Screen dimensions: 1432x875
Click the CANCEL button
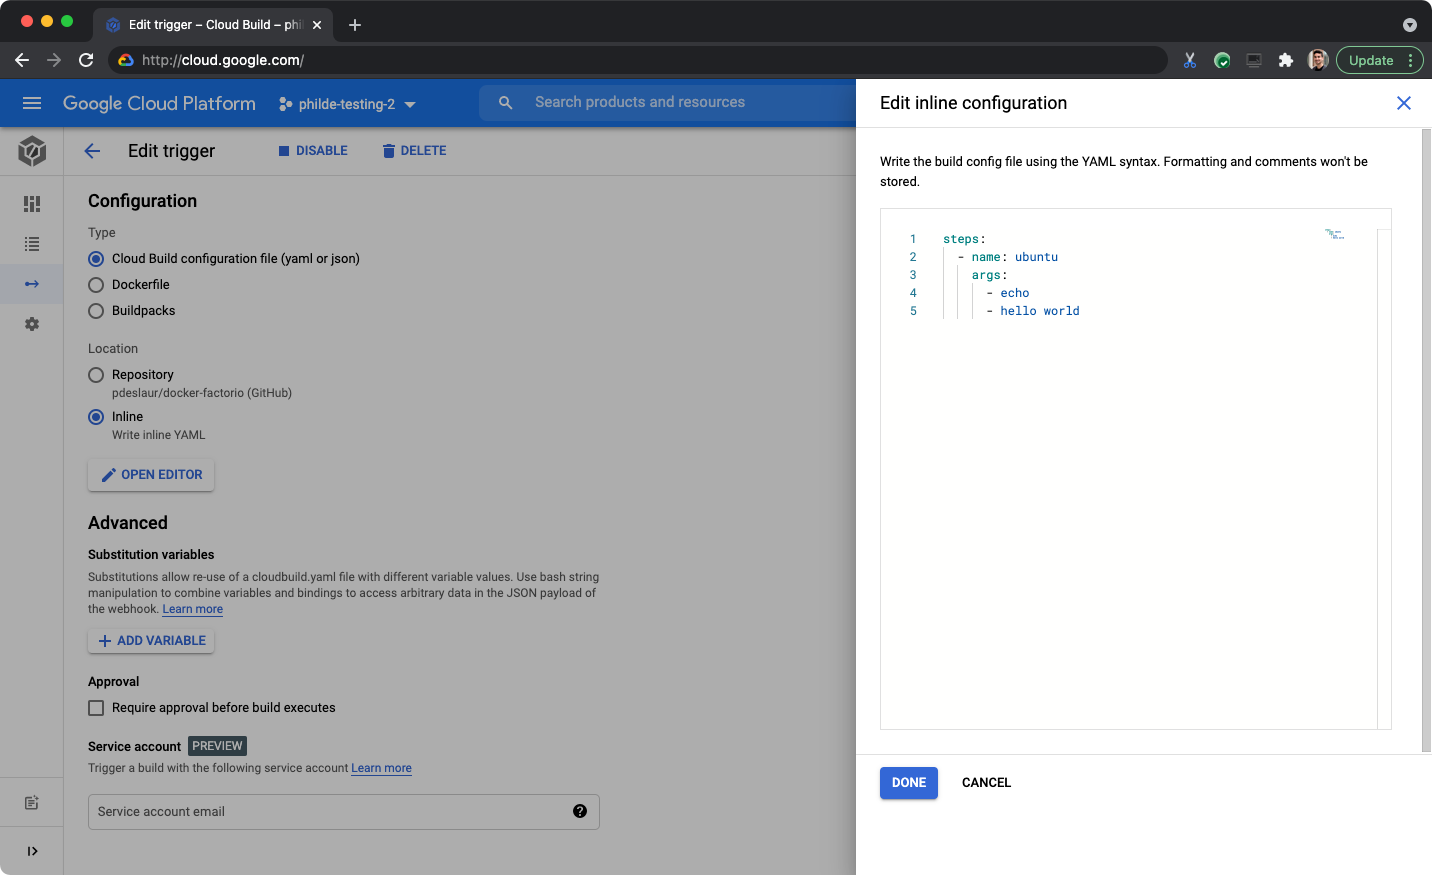coord(986,783)
